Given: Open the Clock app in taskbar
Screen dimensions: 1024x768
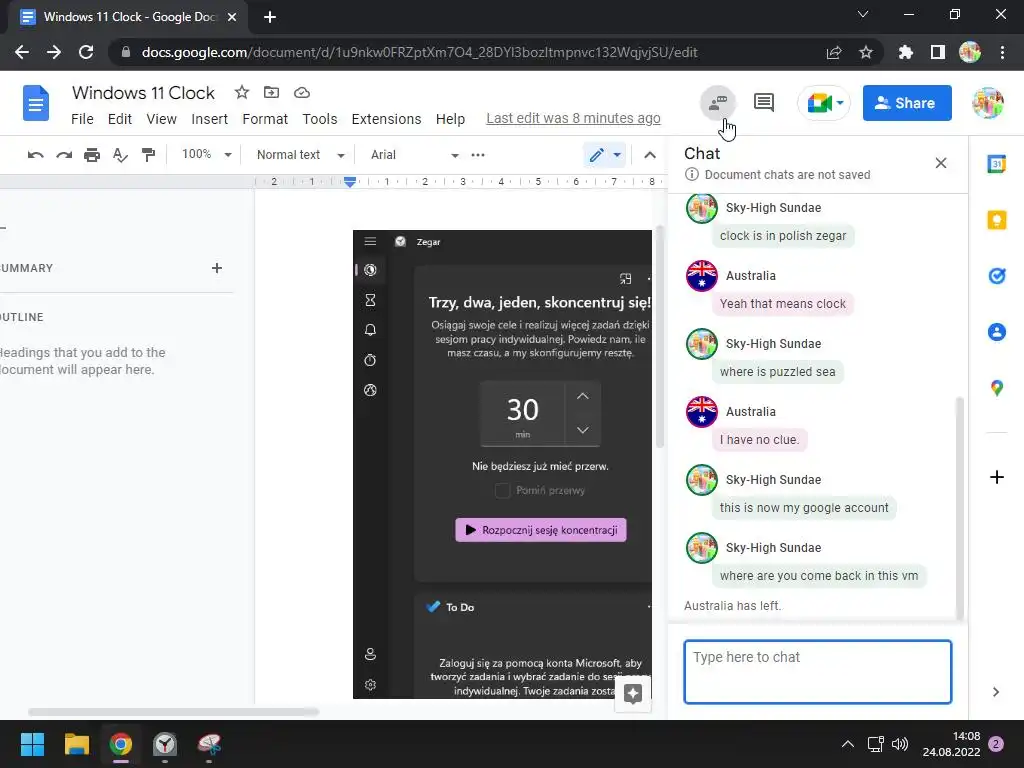Looking at the screenshot, I should [165, 744].
